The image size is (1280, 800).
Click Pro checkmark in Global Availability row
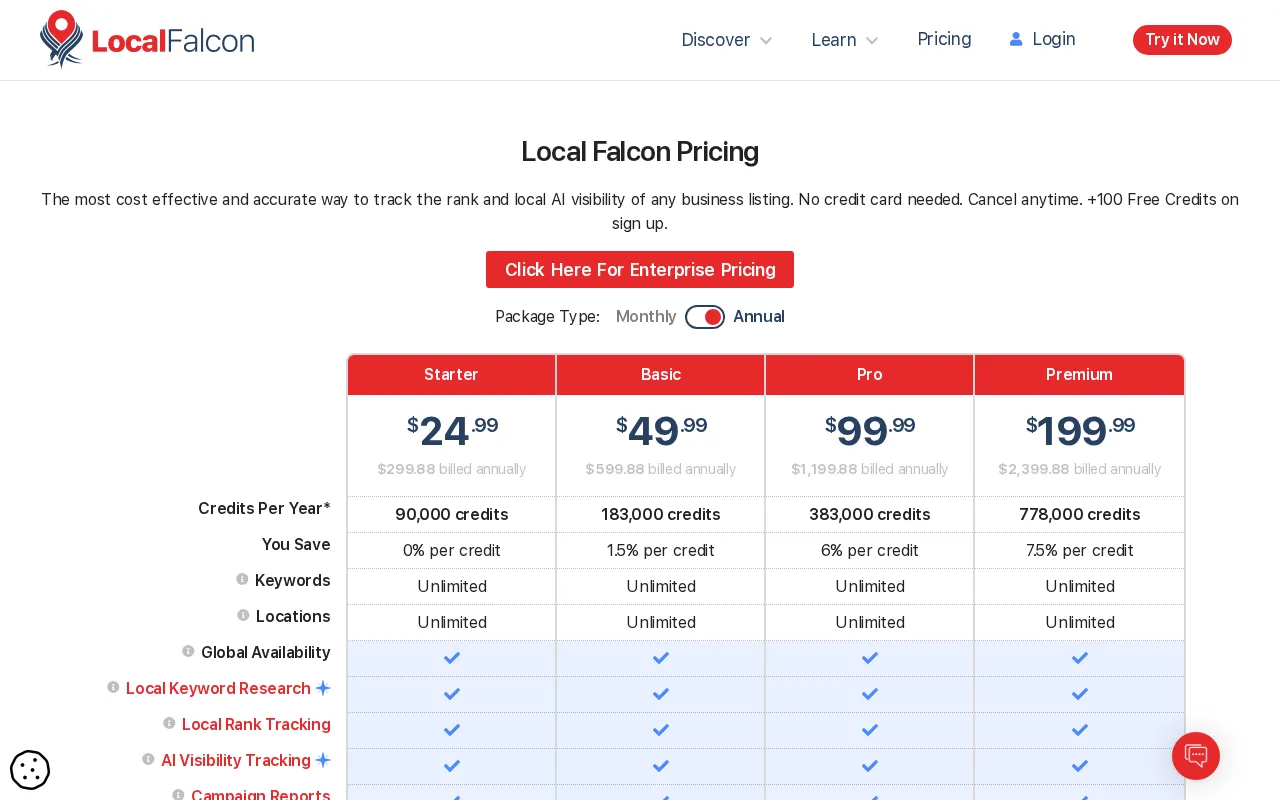[870, 658]
